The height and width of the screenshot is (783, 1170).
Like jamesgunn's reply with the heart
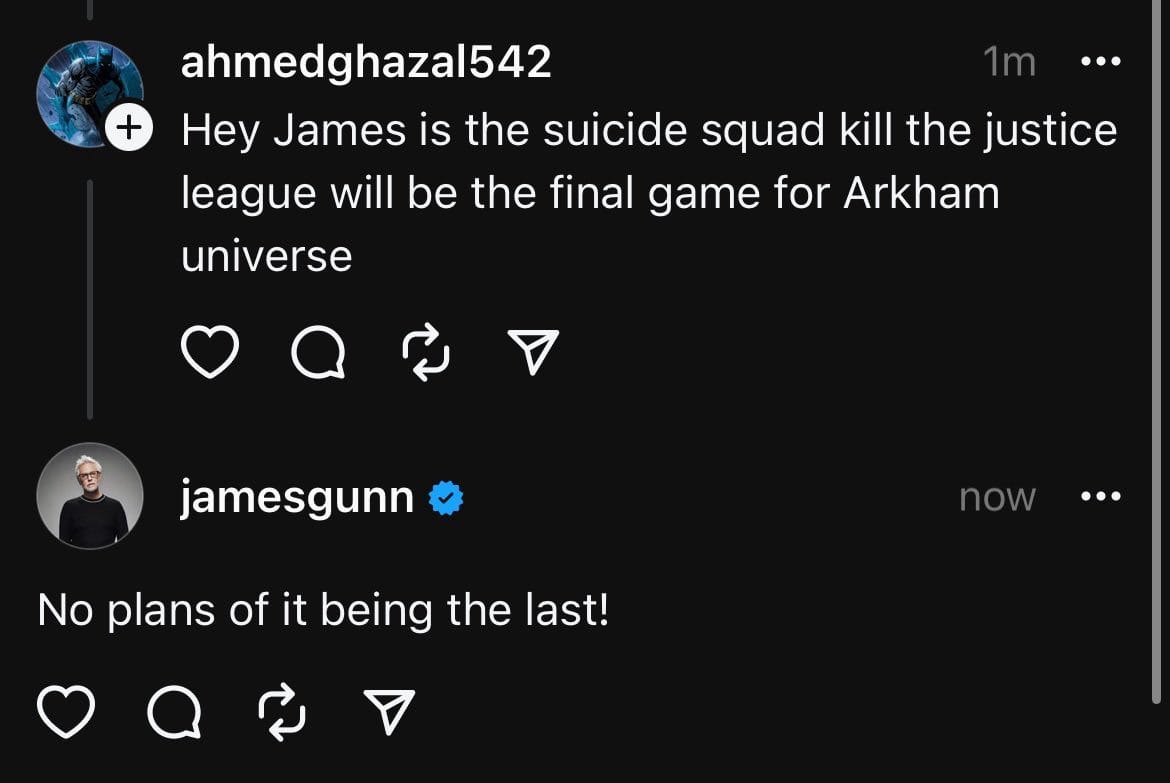(66, 713)
